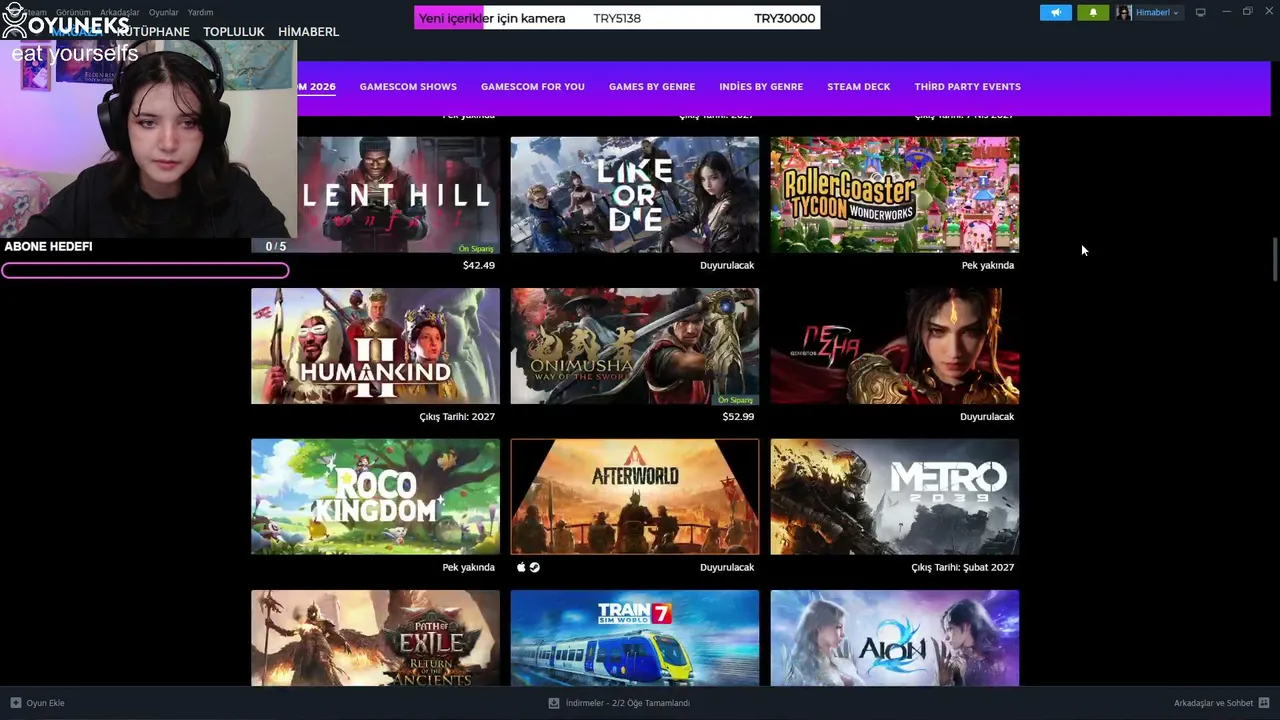Open the Arkadaşlar ve Sohbet link

click(1213, 703)
